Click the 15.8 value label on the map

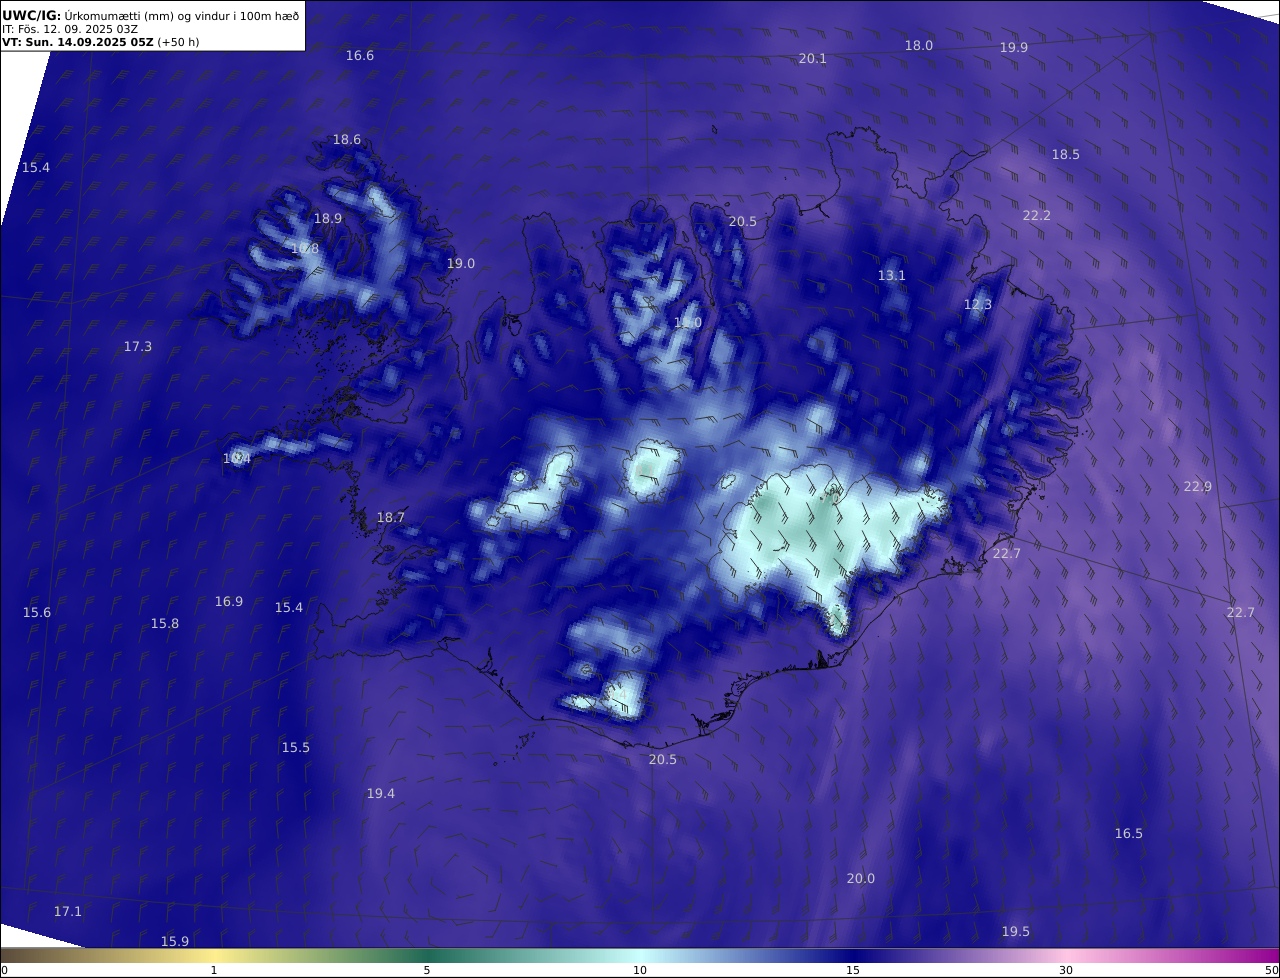165,624
